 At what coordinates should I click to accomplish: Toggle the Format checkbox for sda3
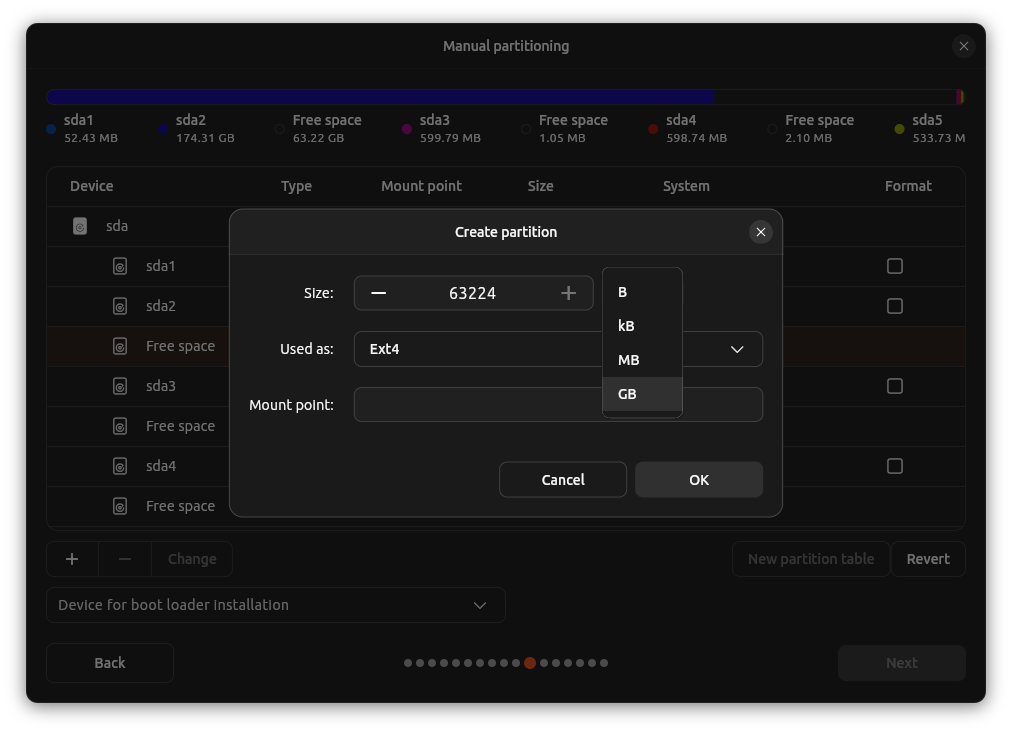[895, 386]
